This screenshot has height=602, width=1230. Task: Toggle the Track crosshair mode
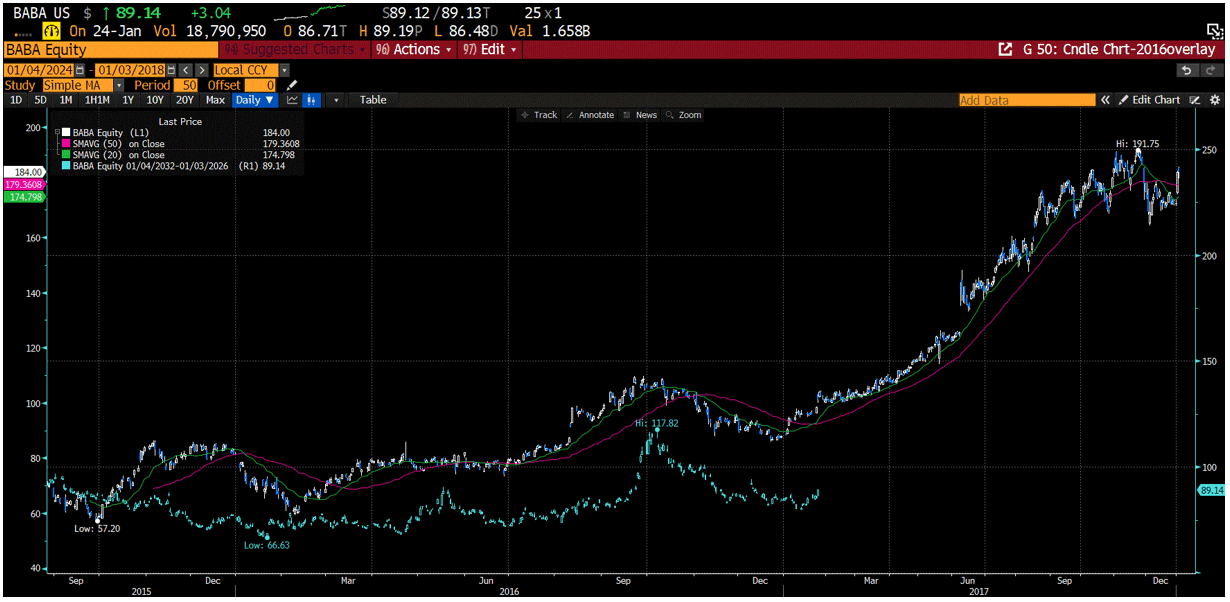click(x=539, y=115)
